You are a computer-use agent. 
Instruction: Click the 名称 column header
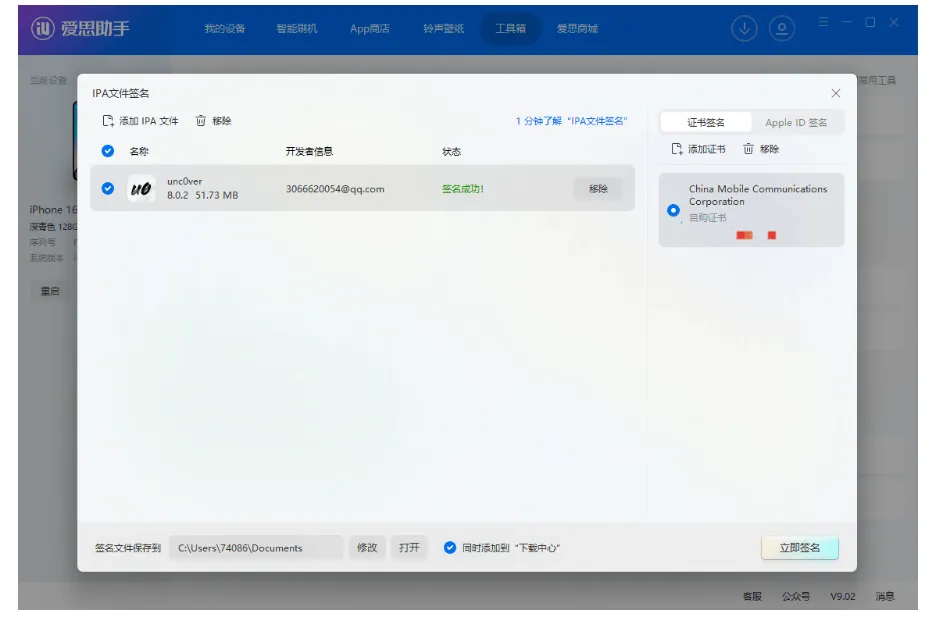[139, 151]
